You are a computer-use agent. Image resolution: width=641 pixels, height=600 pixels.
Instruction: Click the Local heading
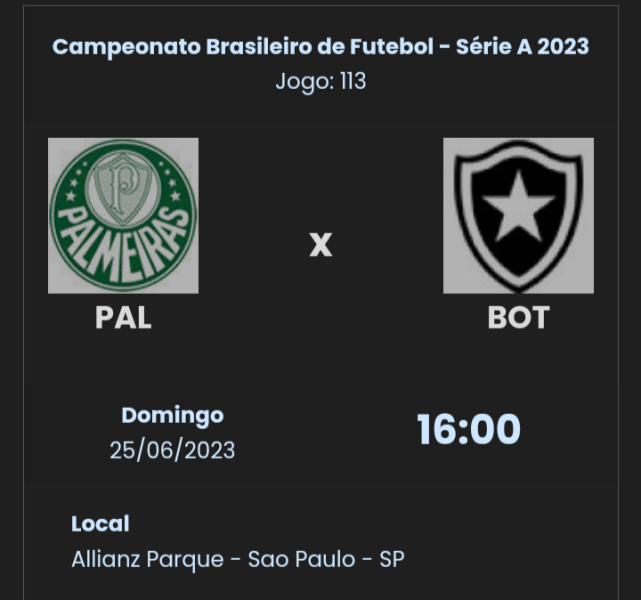(x=100, y=523)
